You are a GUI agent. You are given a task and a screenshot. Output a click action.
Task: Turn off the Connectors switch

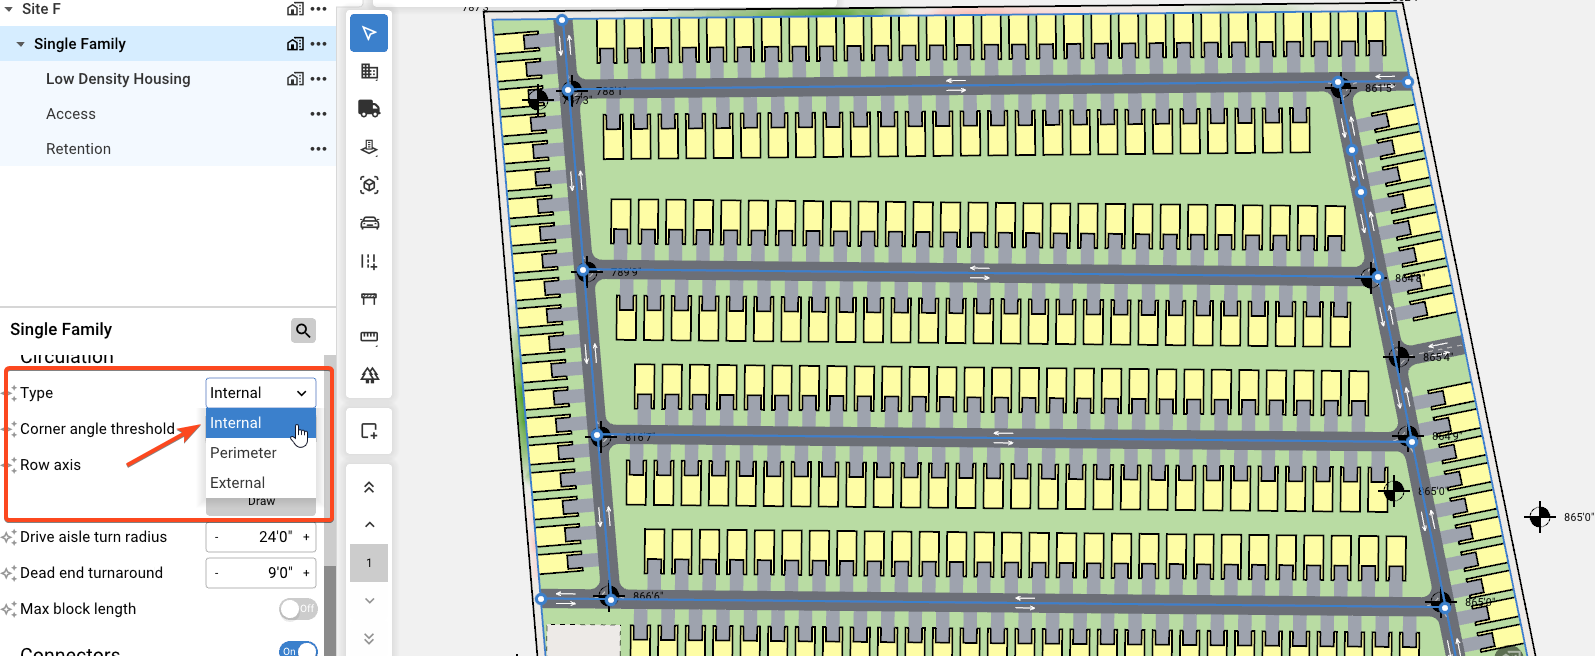(x=298, y=650)
